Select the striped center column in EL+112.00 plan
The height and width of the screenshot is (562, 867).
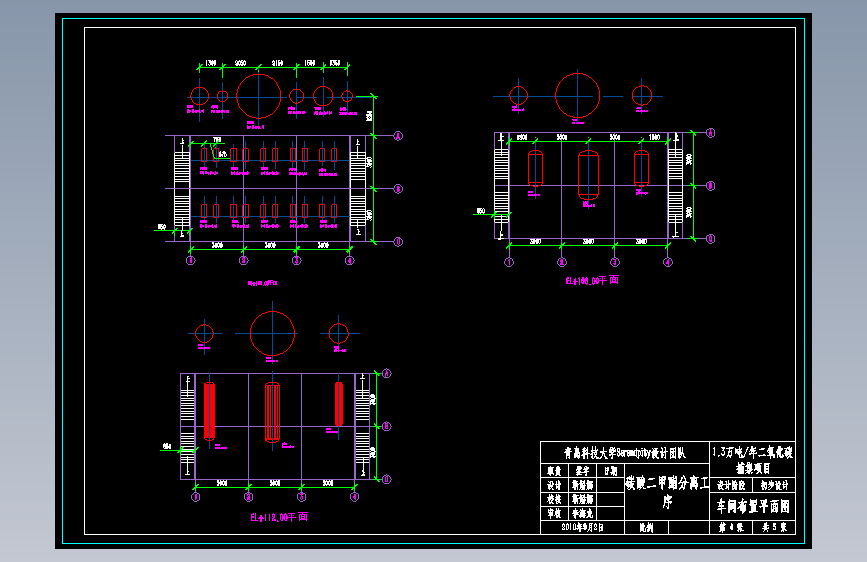coord(272,412)
